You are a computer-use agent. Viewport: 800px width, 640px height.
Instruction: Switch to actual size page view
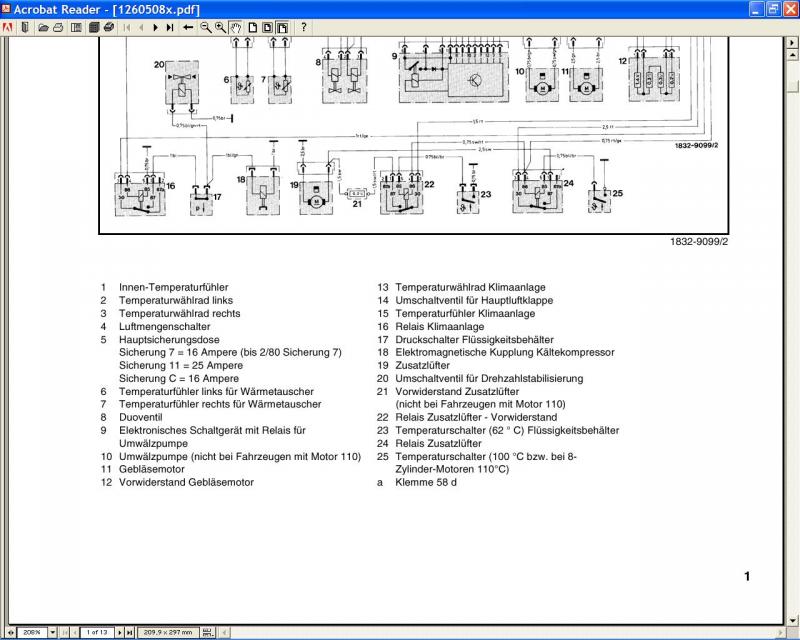click(x=253, y=27)
